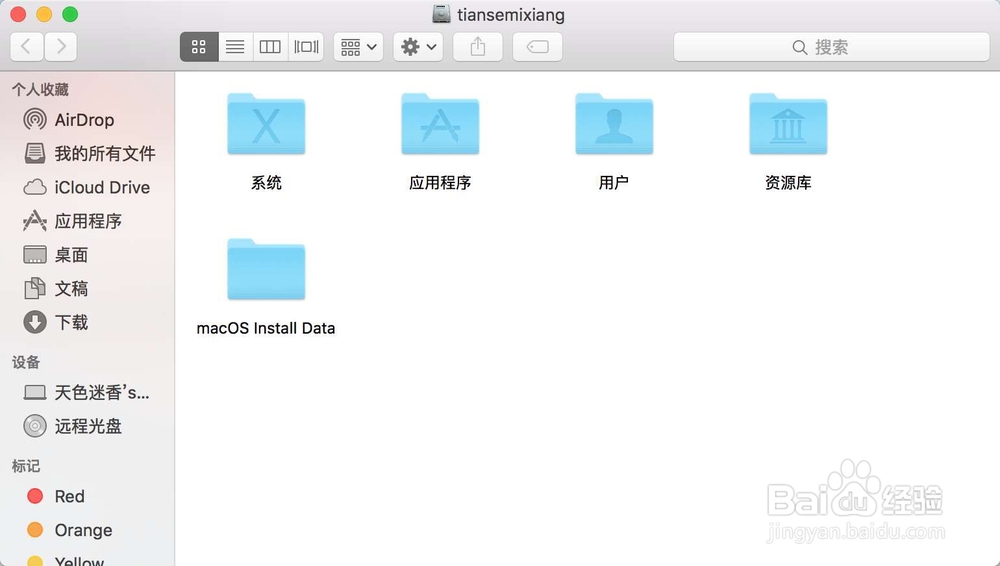The width and height of the screenshot is (1000, 566).
Task: Select the 用户 folder icon
Action: click(x=614, y=124)
